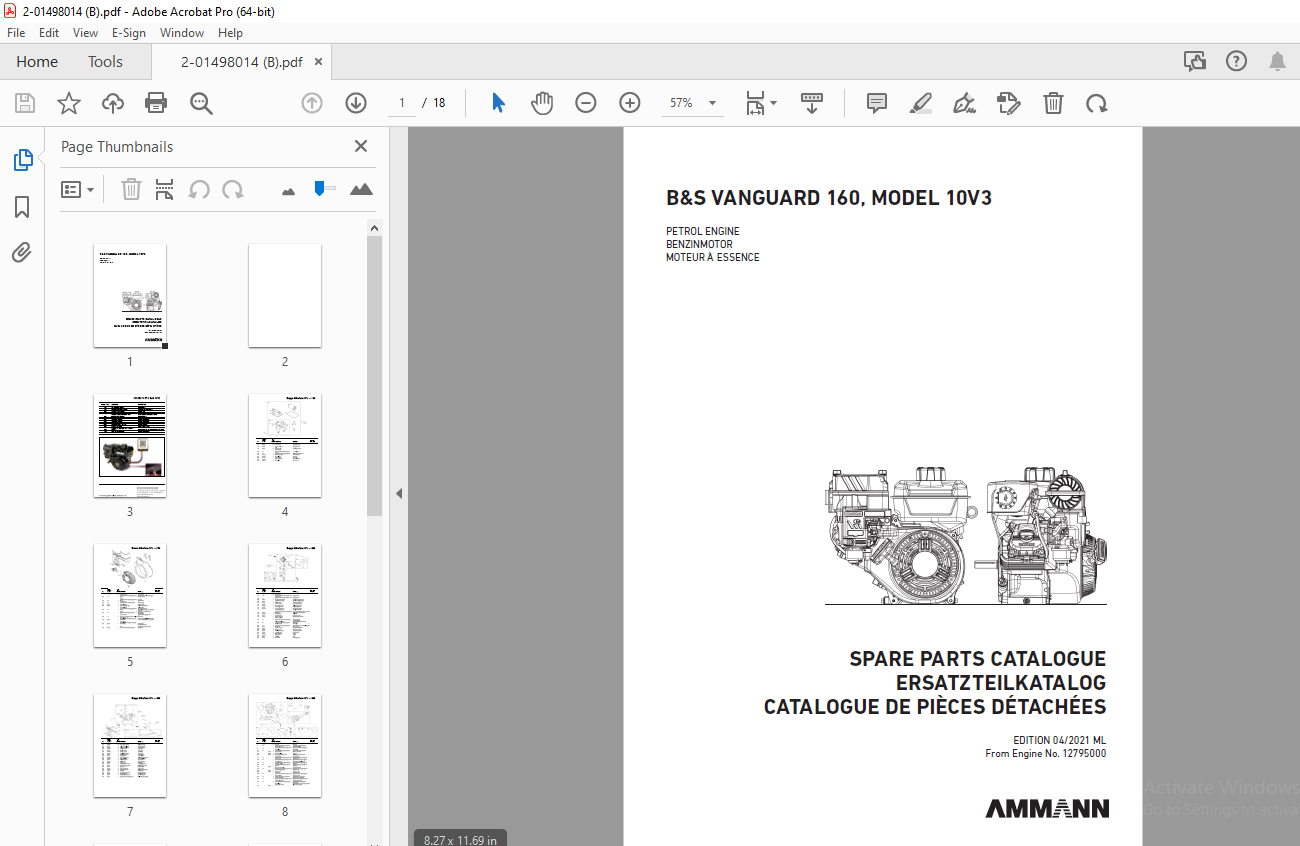This screenshot has width=1300, height=846.
Task: Close the Page Thumbnails panel
Action: tap(361, 146)
